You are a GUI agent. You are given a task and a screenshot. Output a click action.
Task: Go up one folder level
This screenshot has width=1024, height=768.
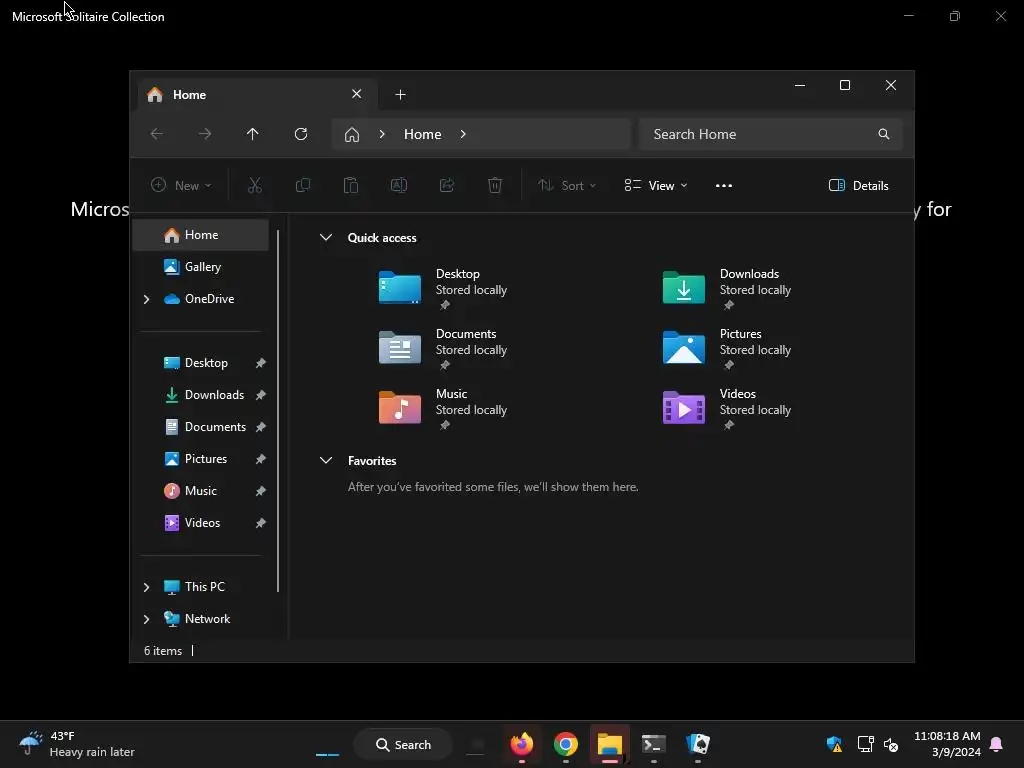(x=253, y=134)
